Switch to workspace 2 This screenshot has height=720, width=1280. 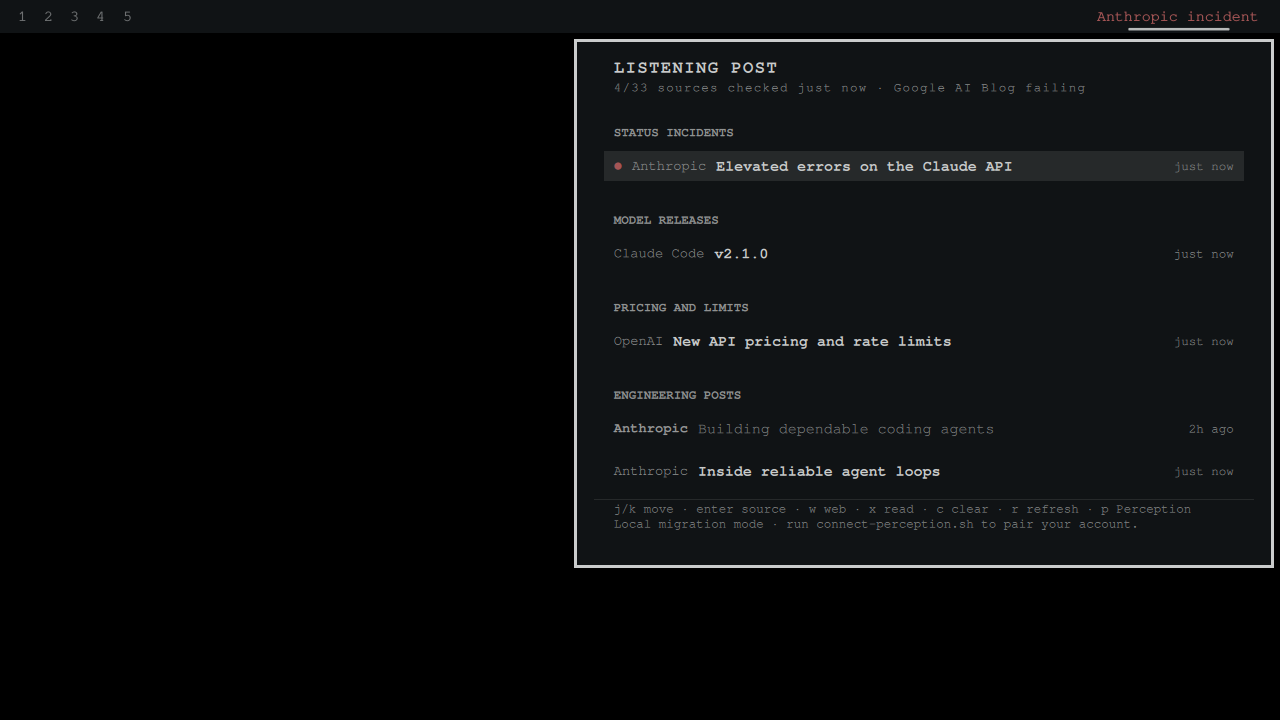click(x=48, y=17)
